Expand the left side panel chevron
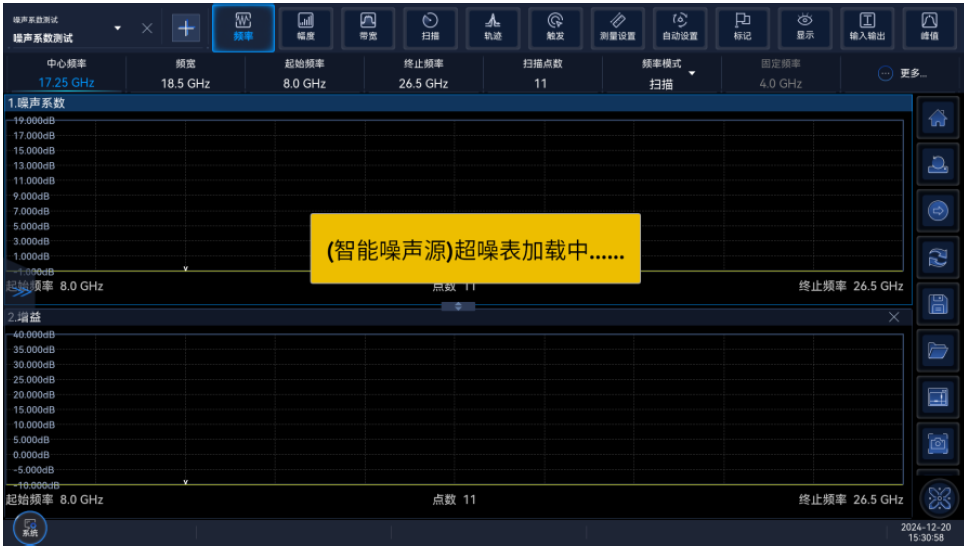Image resolution: width=966 pixels, height=548 pixels. coord(20,292)
